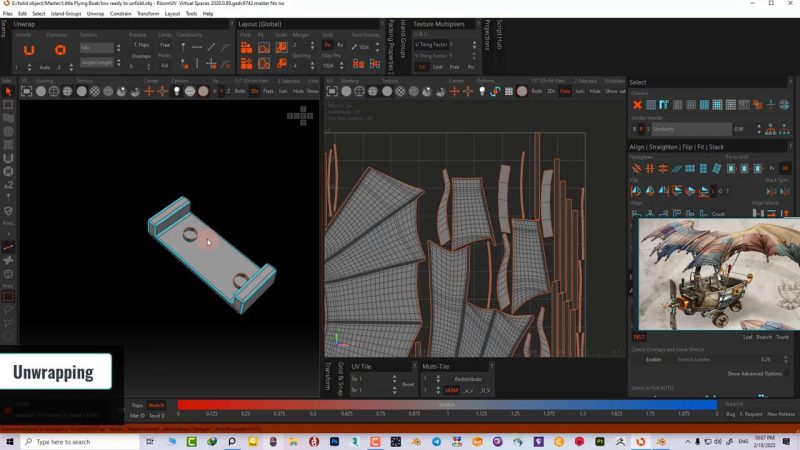Open the Transform menu in the menu bar
Viewport: 800px width, 450px height.
(x=147, y=14)
